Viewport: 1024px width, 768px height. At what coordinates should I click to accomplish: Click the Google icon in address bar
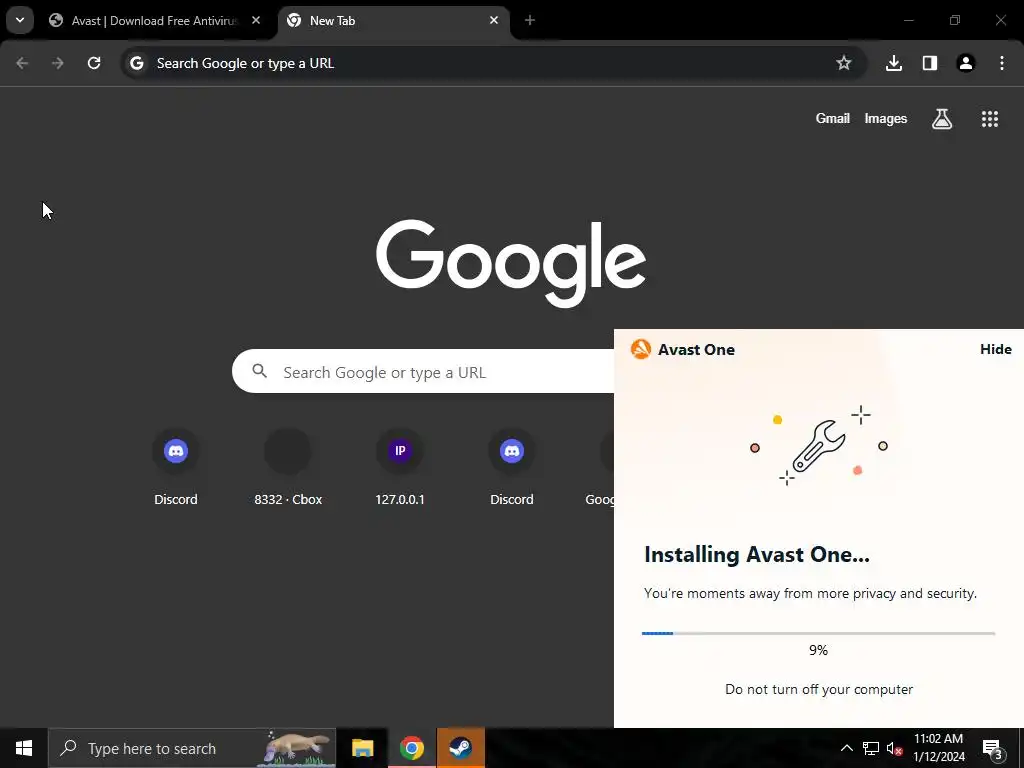tap(136, 63)
